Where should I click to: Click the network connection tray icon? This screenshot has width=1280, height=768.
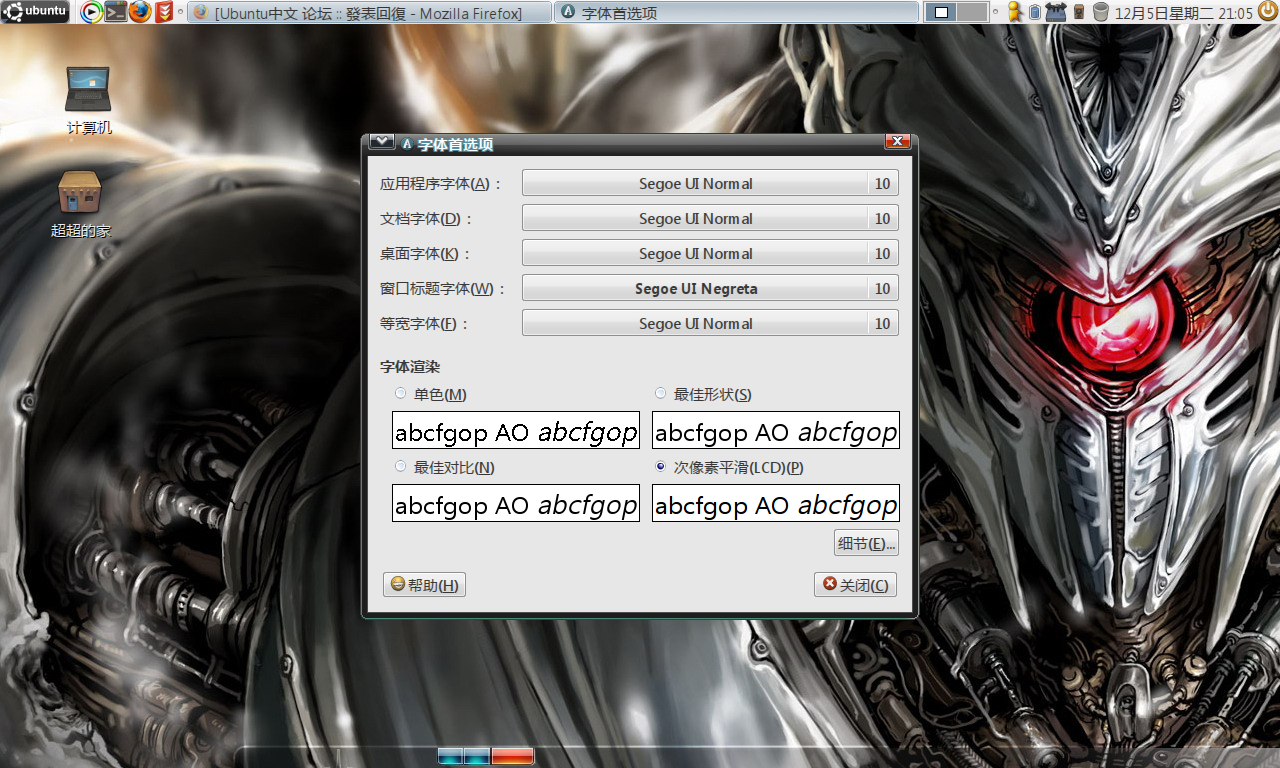[1056, 12]
